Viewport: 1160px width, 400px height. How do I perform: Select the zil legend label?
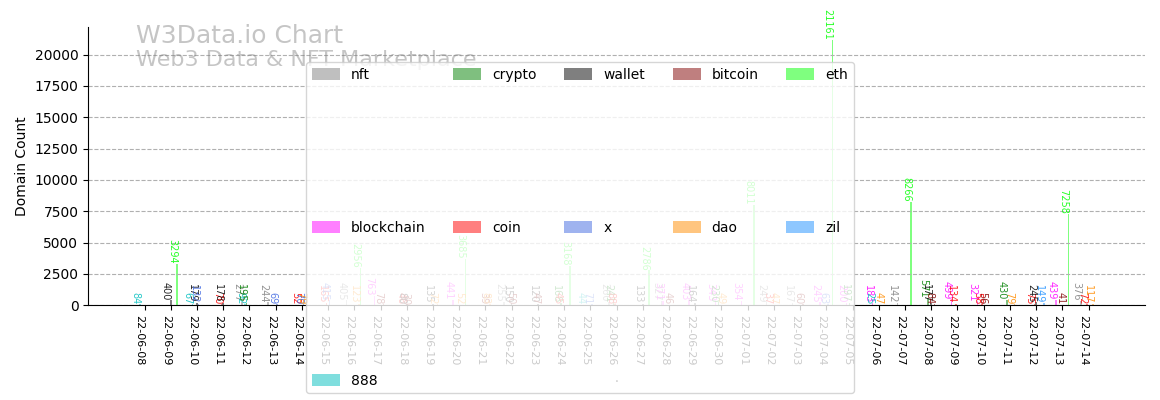point(835,227)
